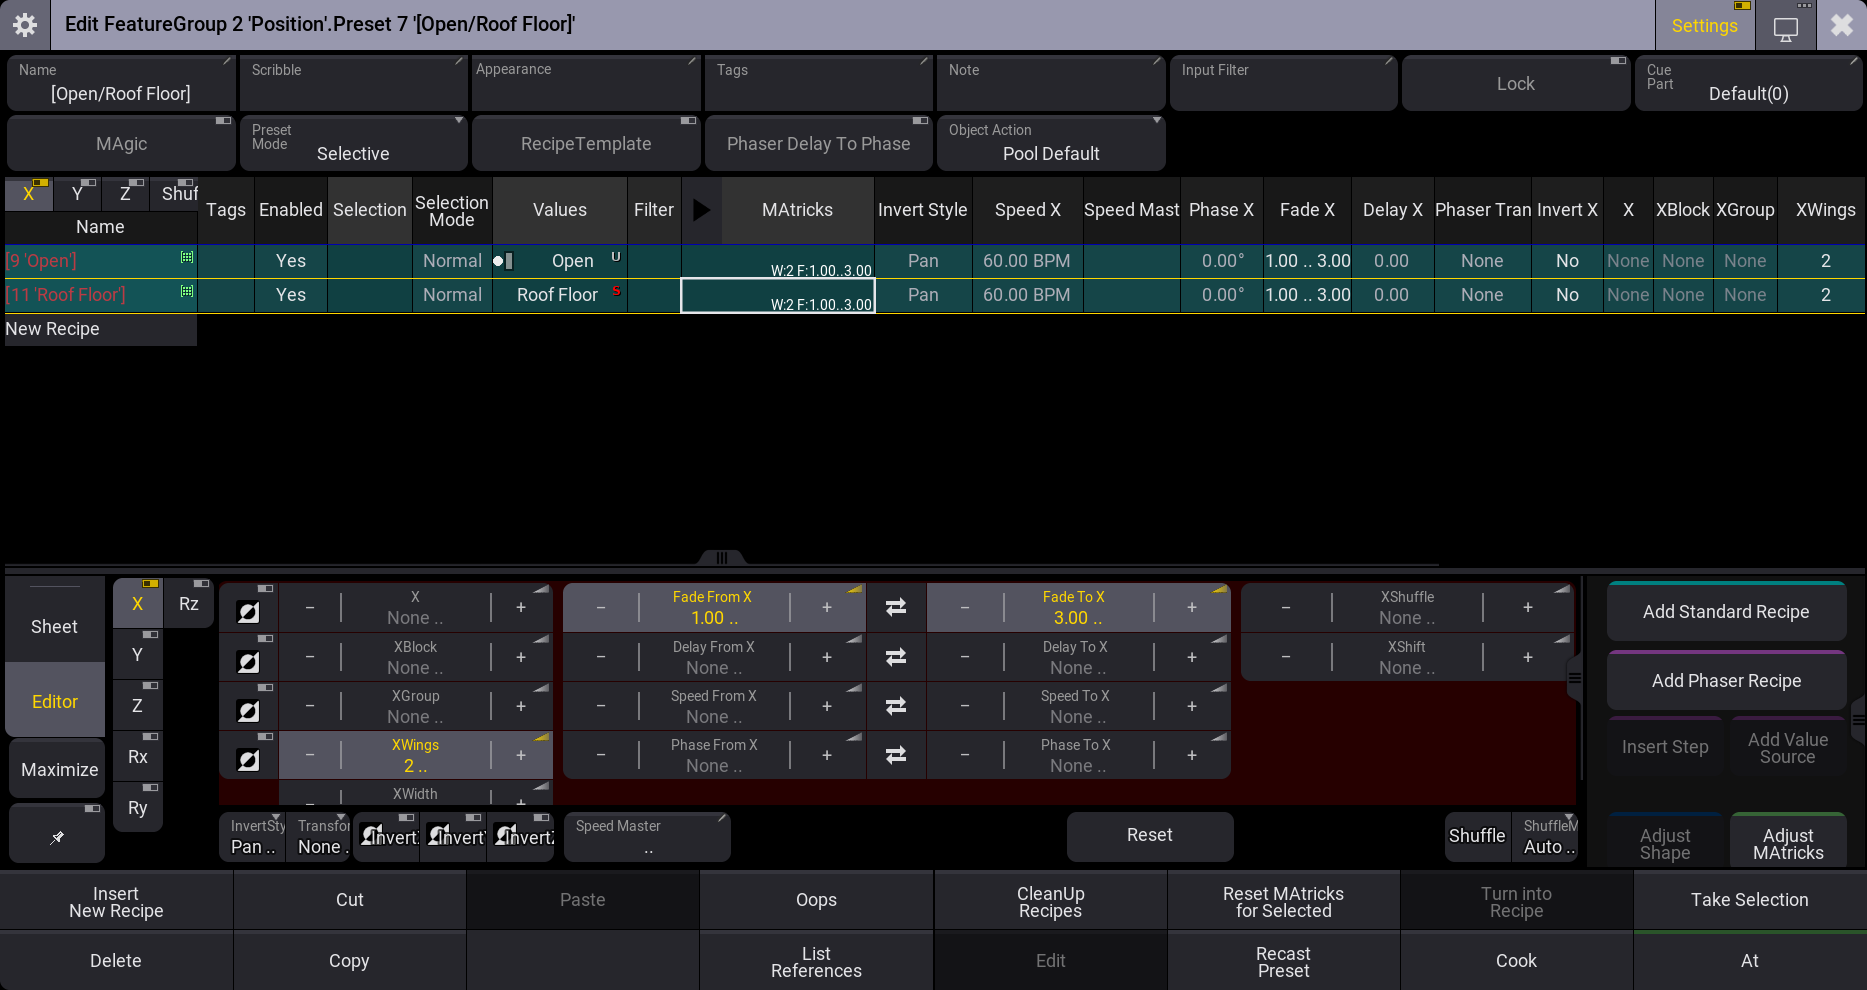Open the ShuffleMode Auto dropdown

point(1546,837)
